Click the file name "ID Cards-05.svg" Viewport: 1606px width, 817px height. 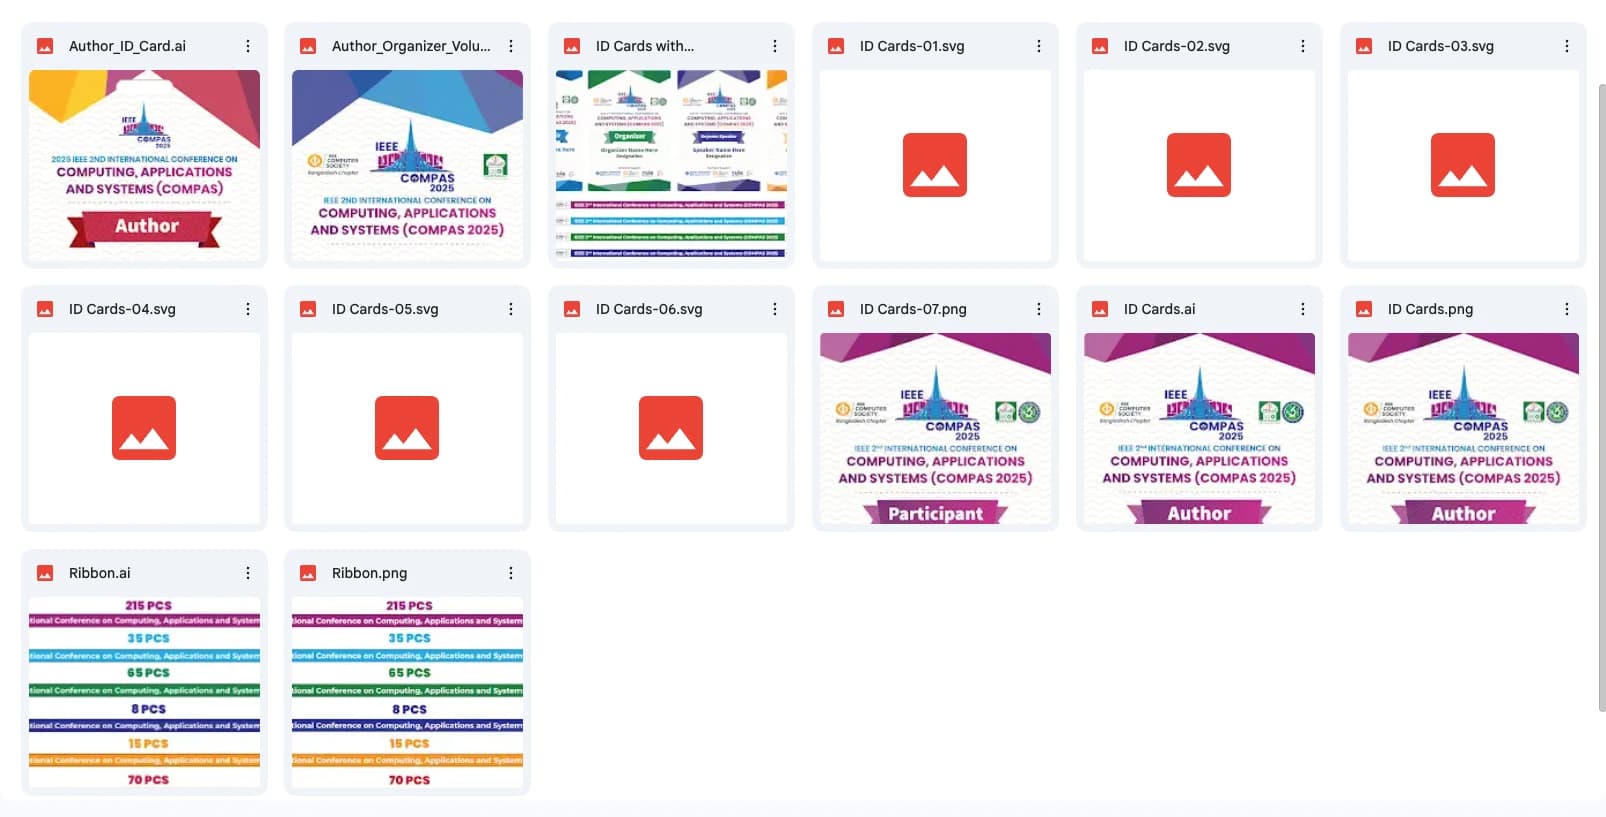coord(385,309)
